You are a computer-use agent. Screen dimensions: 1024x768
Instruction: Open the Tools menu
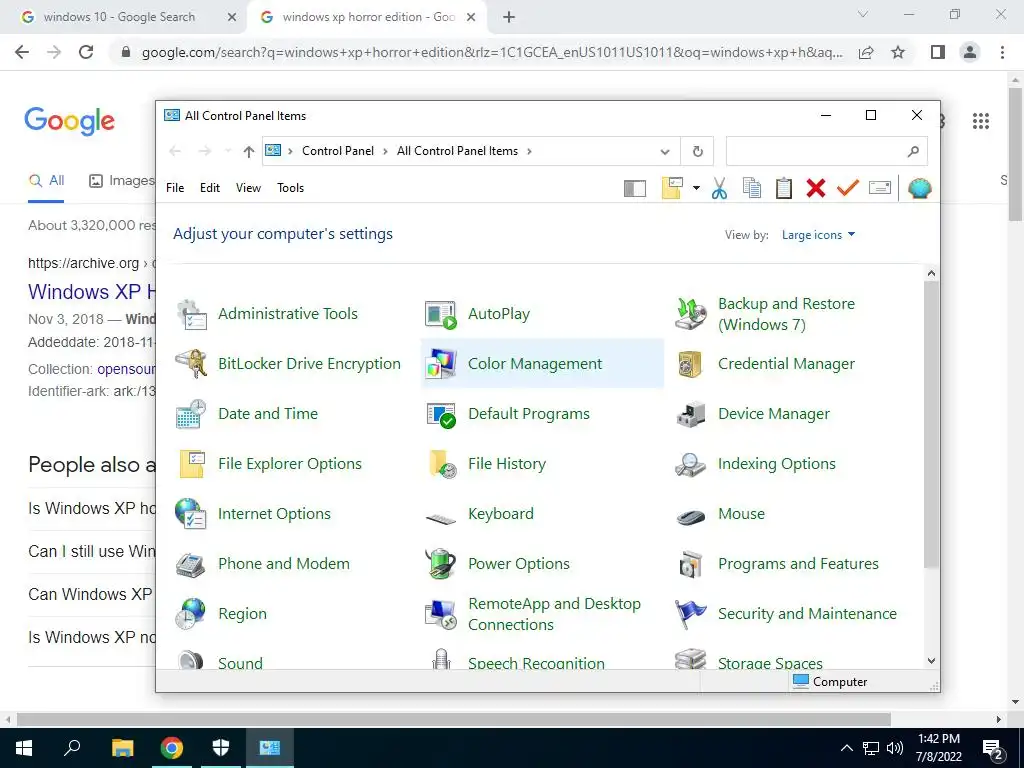tap(291, 188)
